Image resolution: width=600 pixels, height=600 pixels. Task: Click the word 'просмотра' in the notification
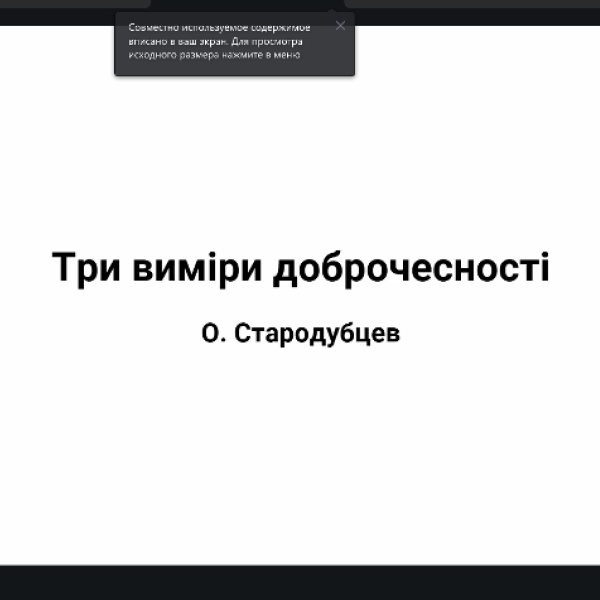[x=280, y=42]
